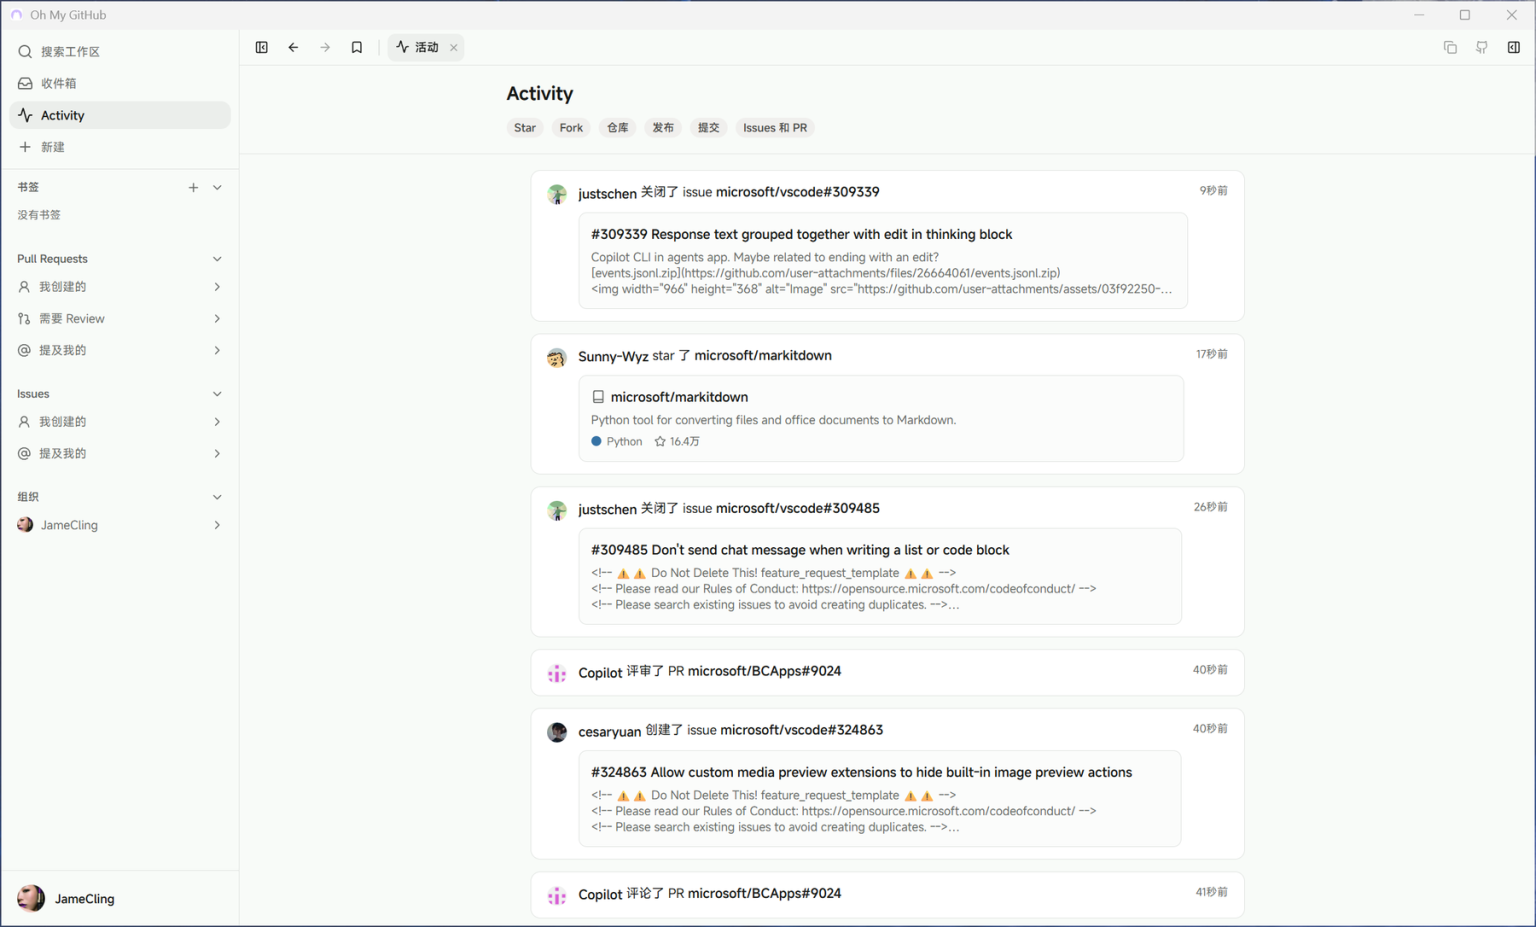The height and width of the screenshot is (927, 1536).
Task: Open the #309485 Don't send chat message card
Action: coord(880,576)
